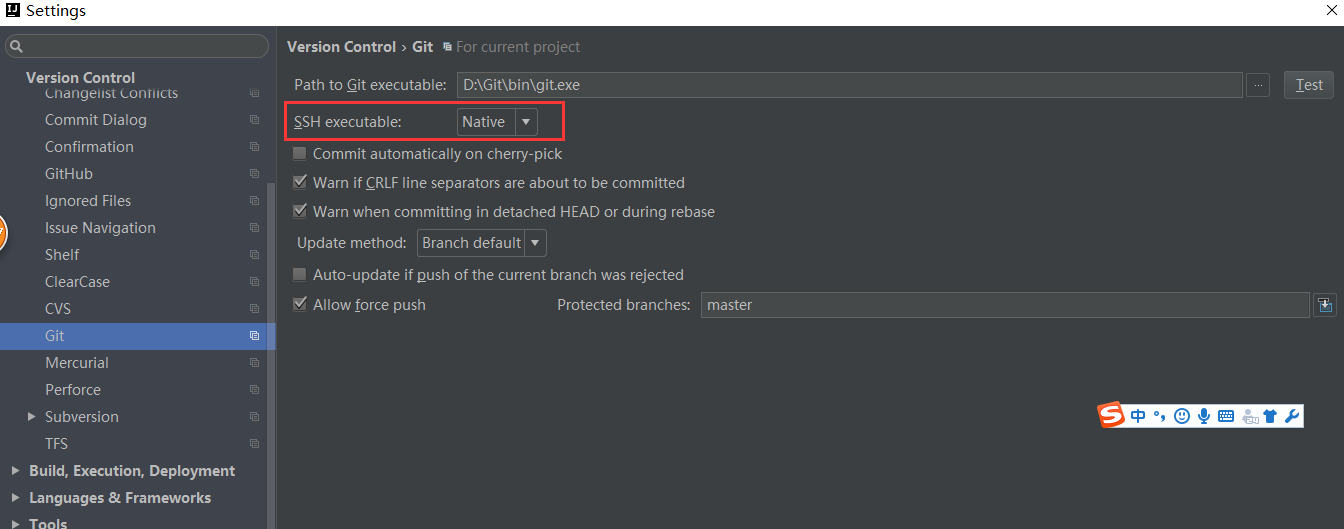
Task: Toggle the punctuation mode icon in IME bar
Action: coord(1160,416)
